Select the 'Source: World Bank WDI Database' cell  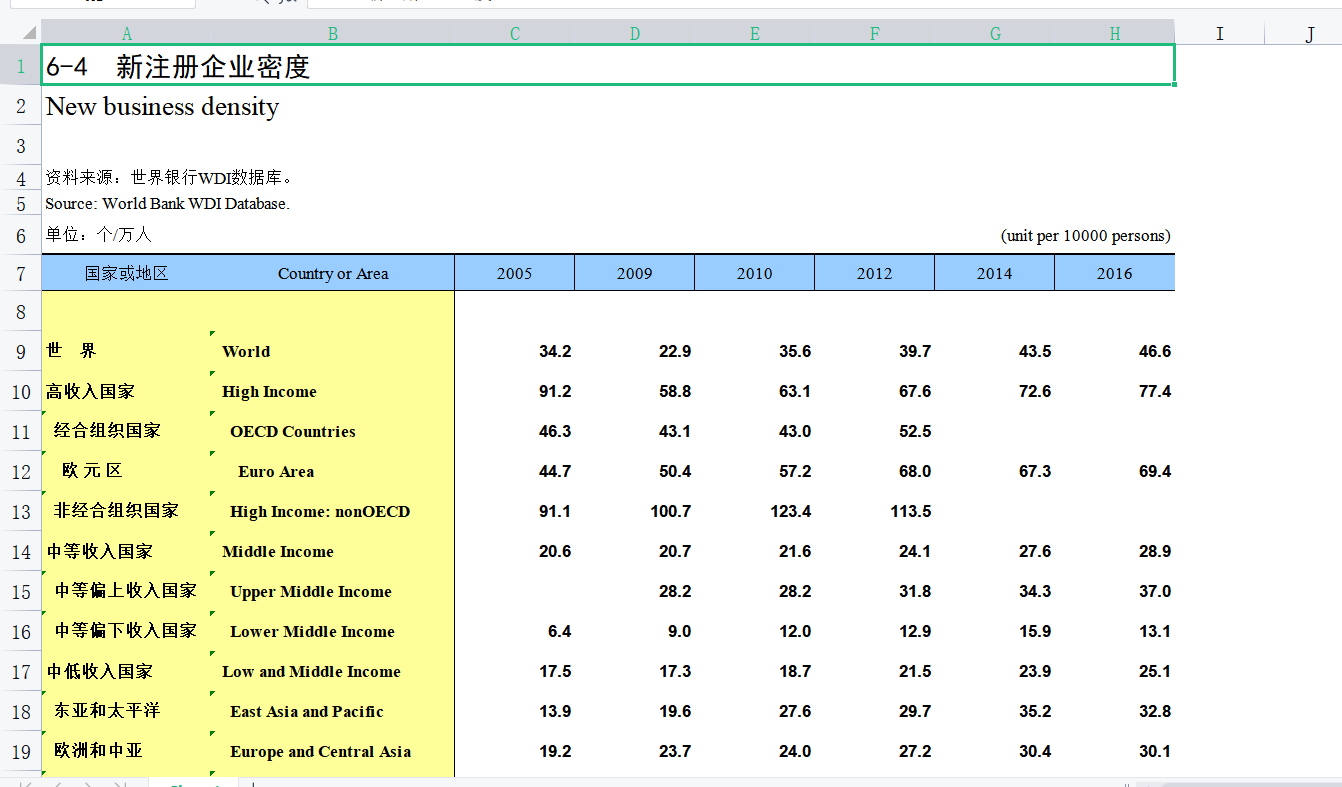pyautogui.click(x=167, y=204)
